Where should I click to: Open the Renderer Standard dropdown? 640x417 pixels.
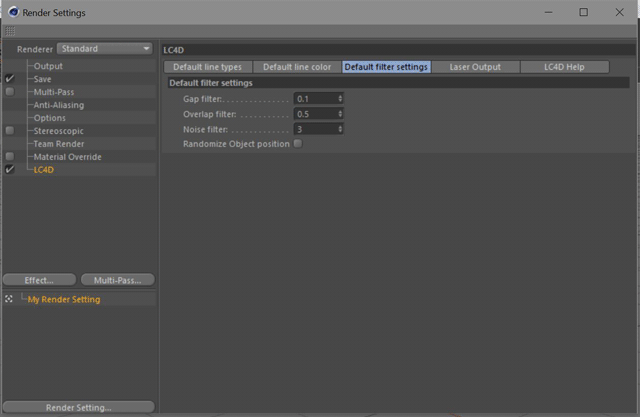pos(104,49)
